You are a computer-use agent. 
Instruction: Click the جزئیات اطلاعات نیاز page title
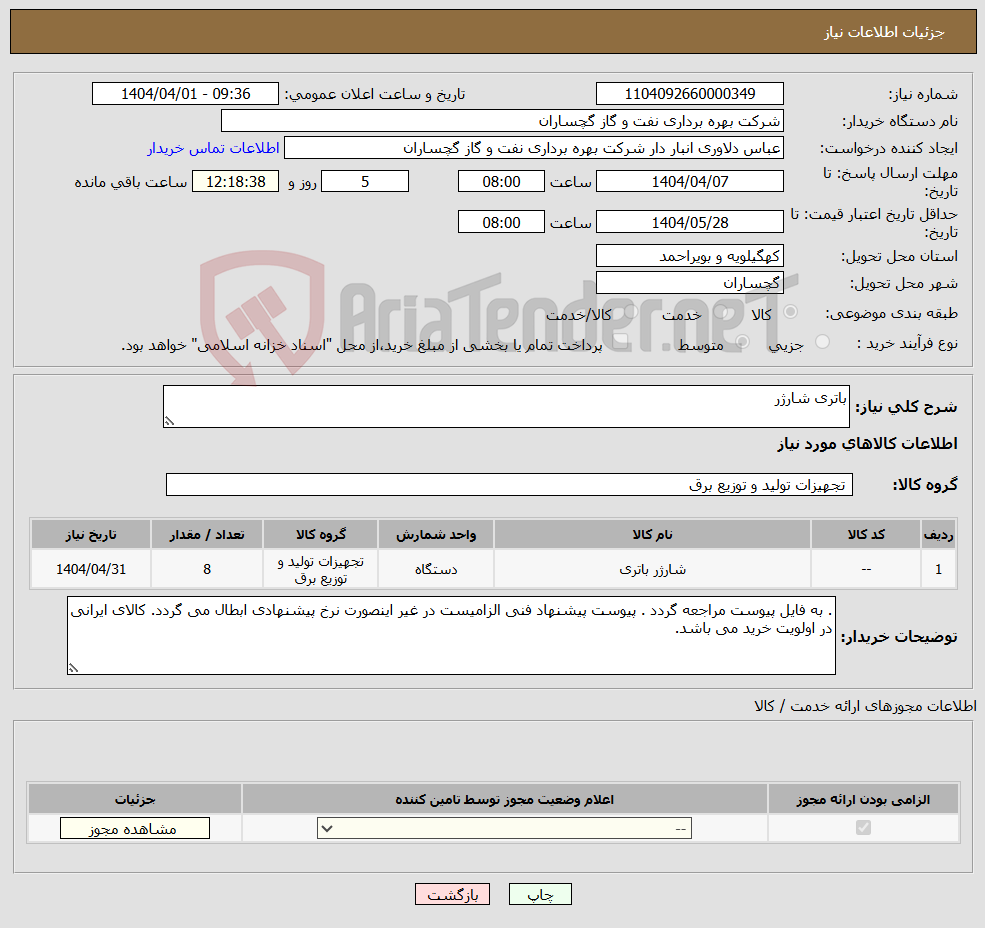[884, 32]
